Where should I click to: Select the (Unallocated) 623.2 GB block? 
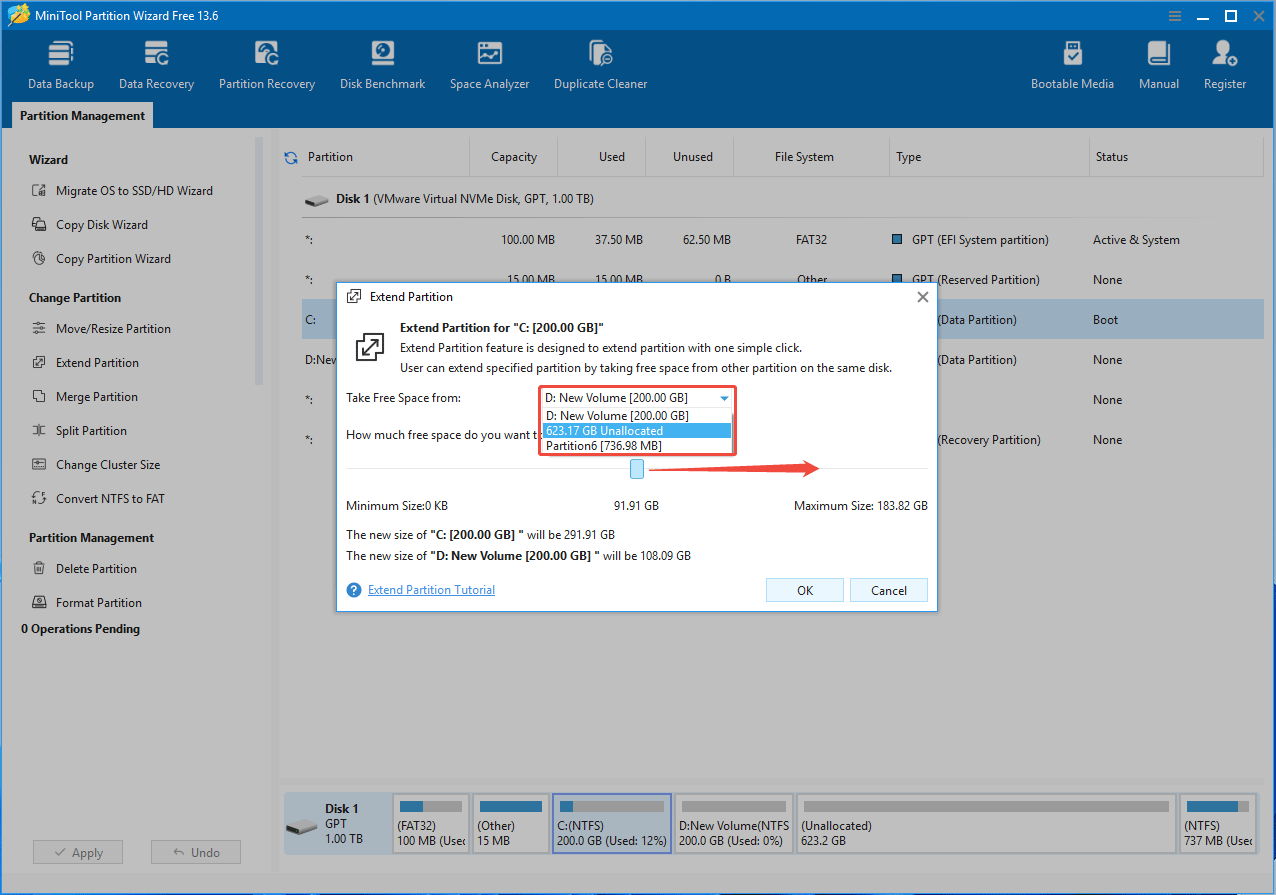(x=985, y=824)
